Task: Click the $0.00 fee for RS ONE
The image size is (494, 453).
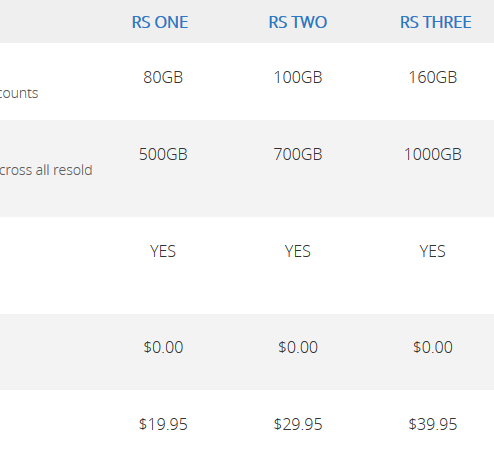Action: coord(163,347)
